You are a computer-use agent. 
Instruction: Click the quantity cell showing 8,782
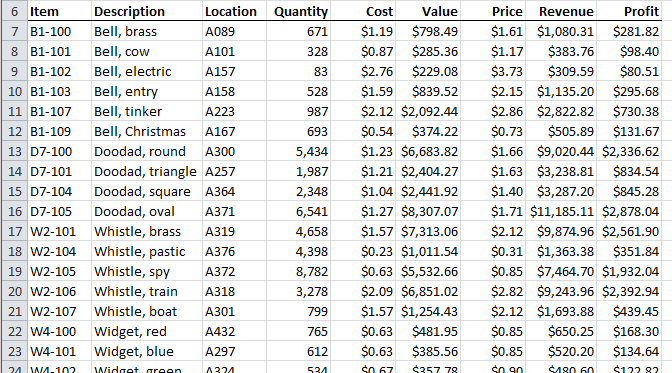299,271
